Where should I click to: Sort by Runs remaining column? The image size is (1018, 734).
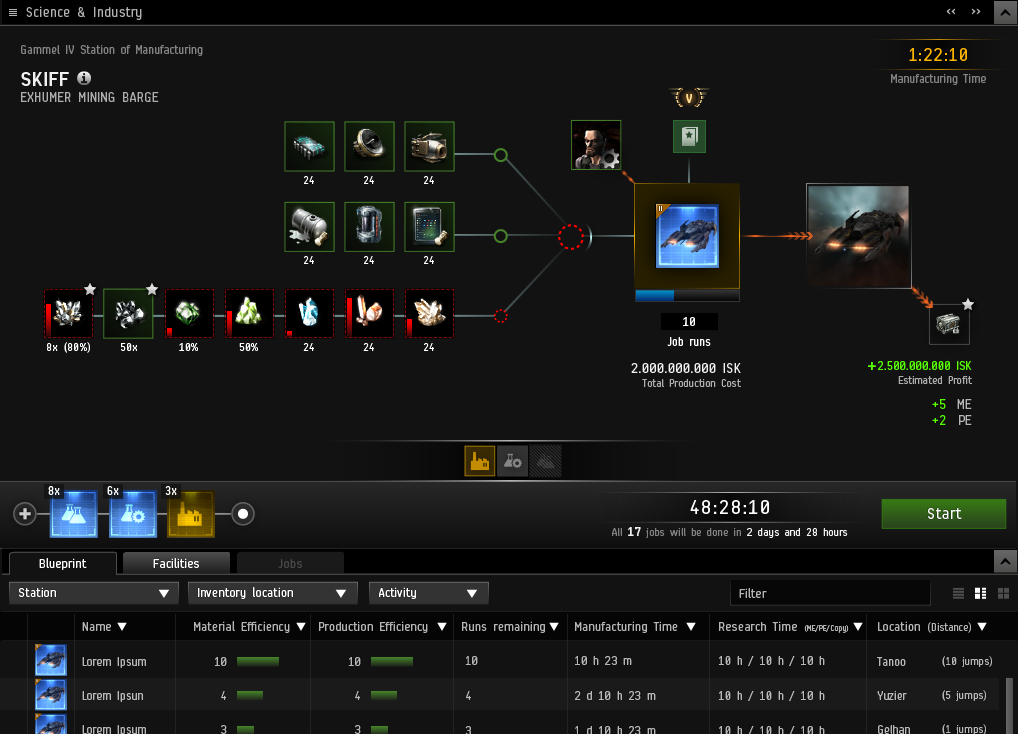point(510,627)
